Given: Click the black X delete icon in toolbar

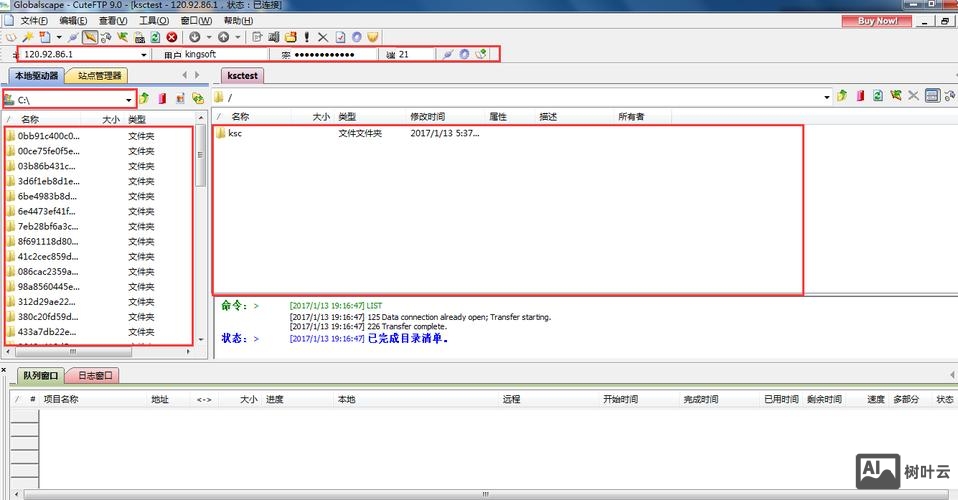Looking at the screenshot, I should pyautogui.click(x=322, y=37).
